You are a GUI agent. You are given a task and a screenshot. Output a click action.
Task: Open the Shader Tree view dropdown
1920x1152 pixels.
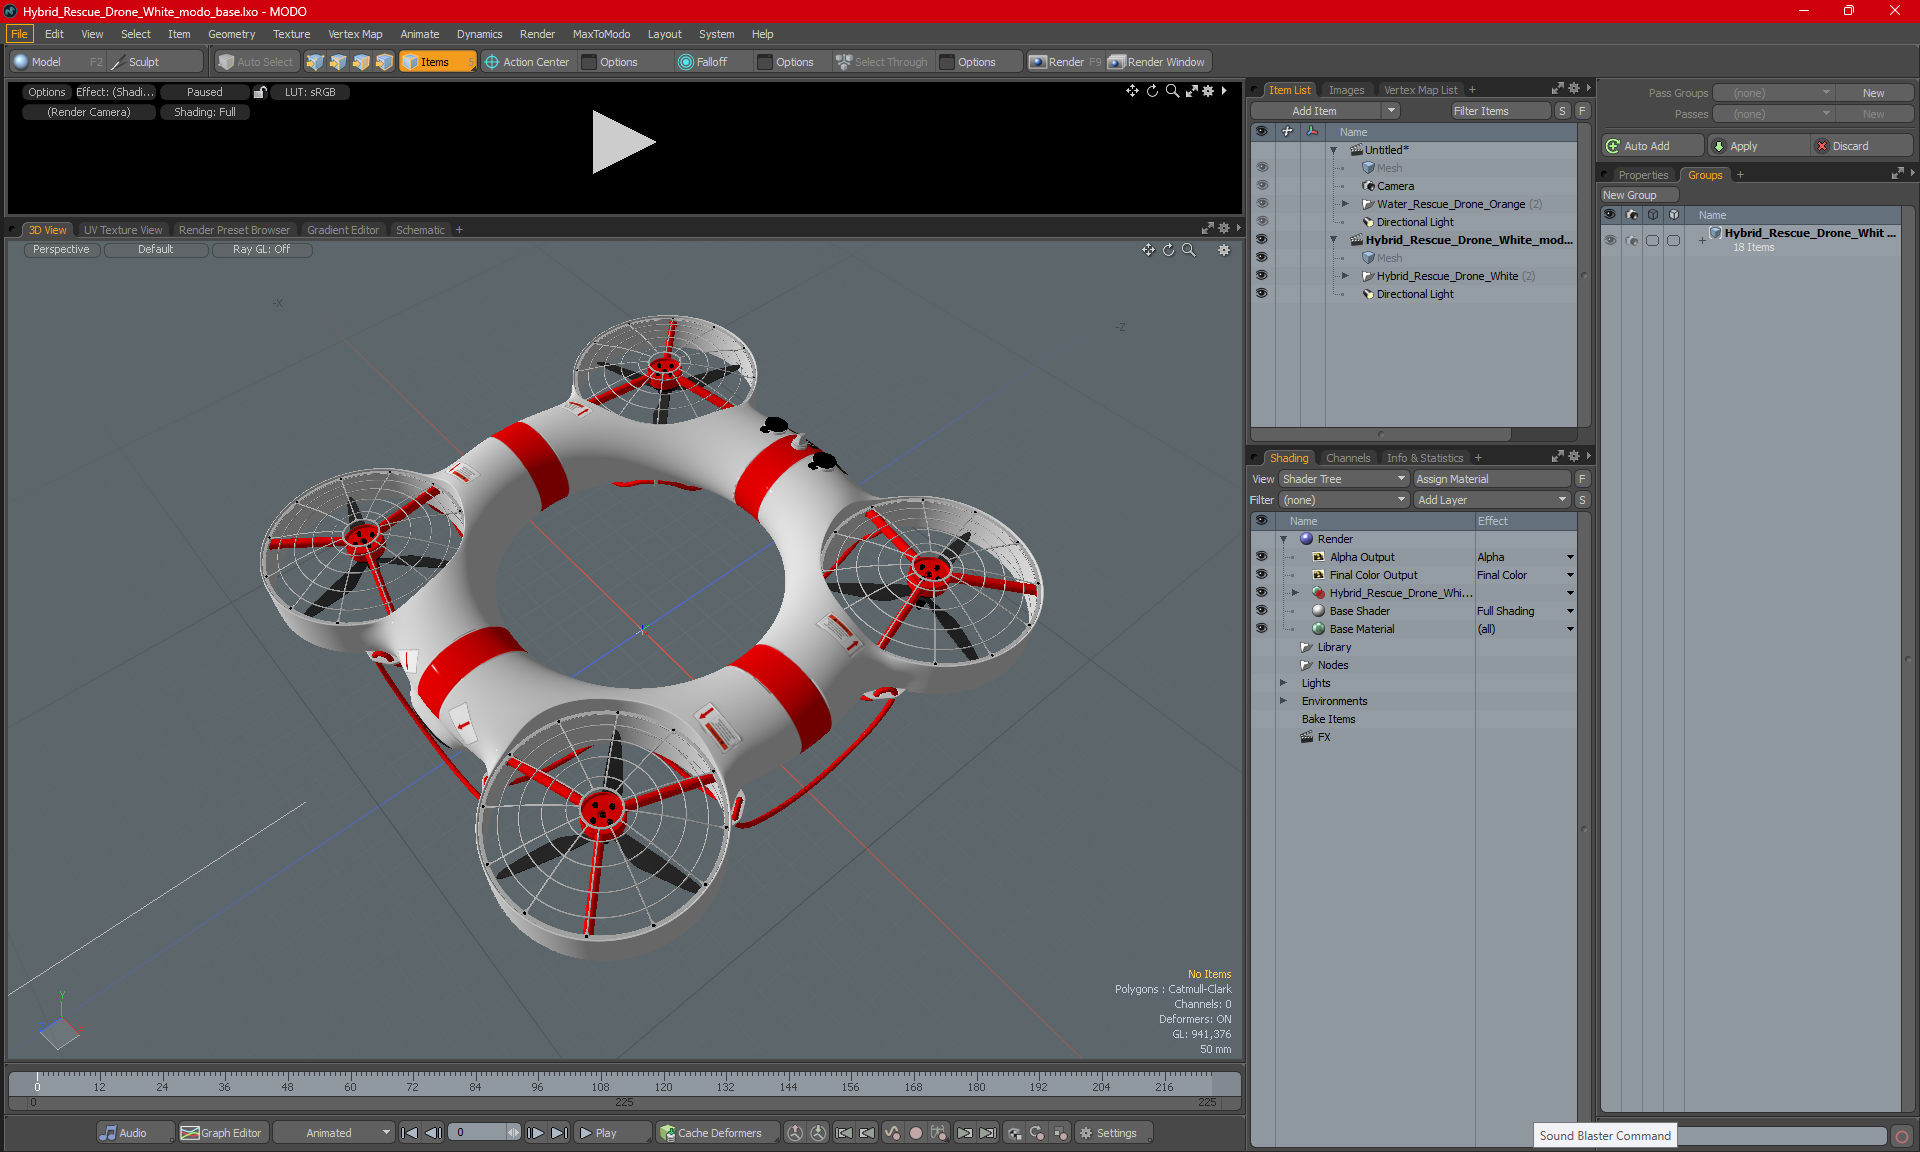1344,479
